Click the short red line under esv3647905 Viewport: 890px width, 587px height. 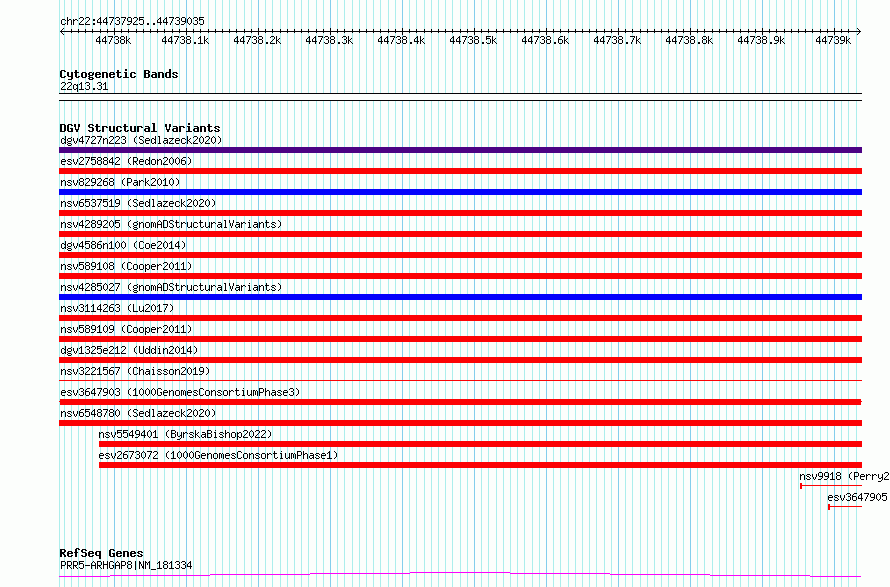coord(845,507)
